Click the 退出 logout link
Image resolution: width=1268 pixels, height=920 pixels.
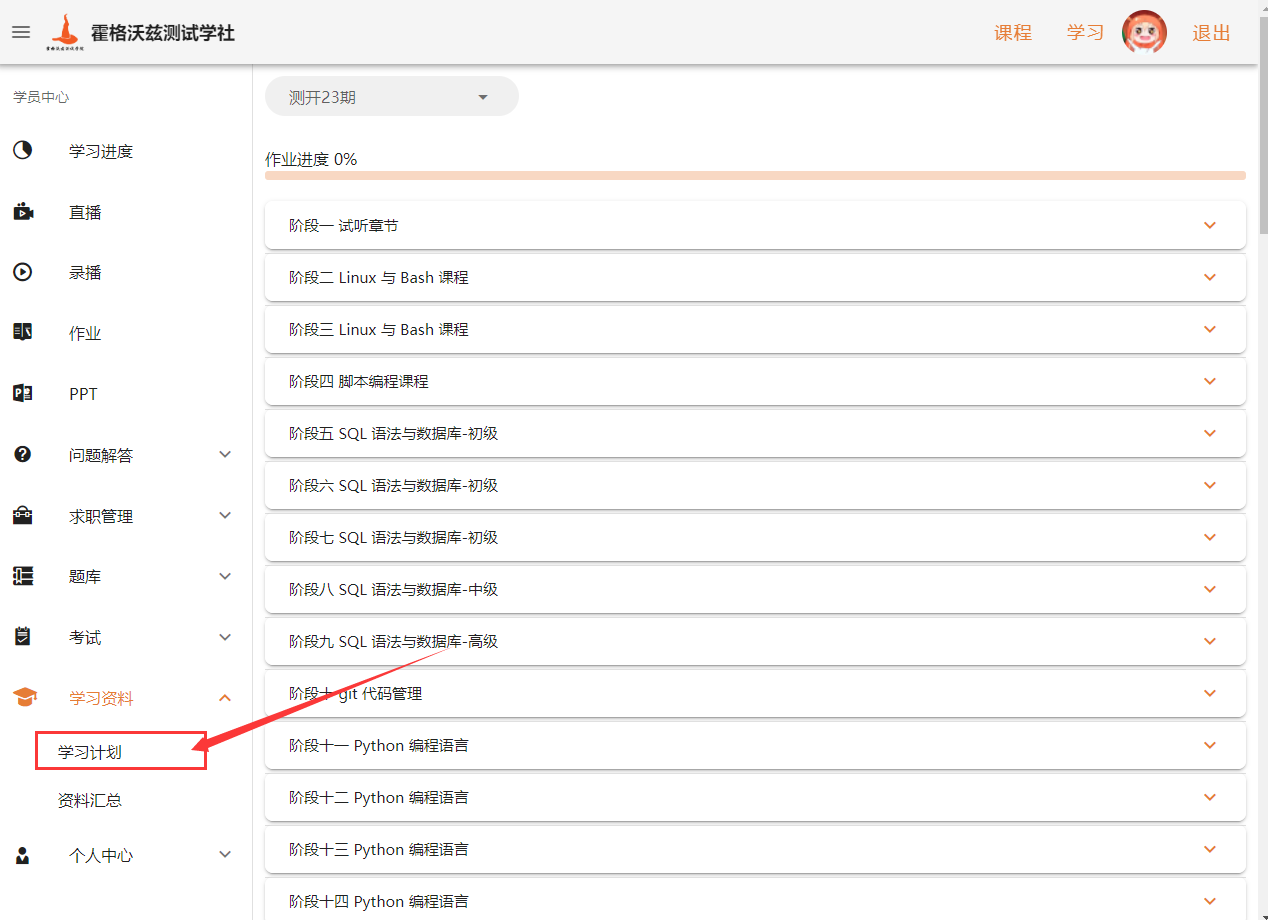(x=1211, y=33)
